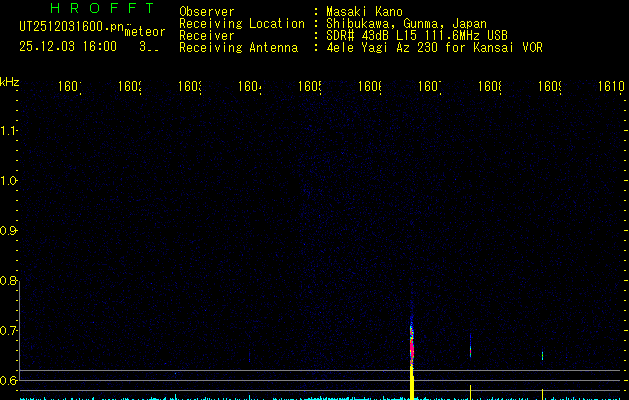Click the 1.0 kHz frequency tick label

tap(9, 181)
